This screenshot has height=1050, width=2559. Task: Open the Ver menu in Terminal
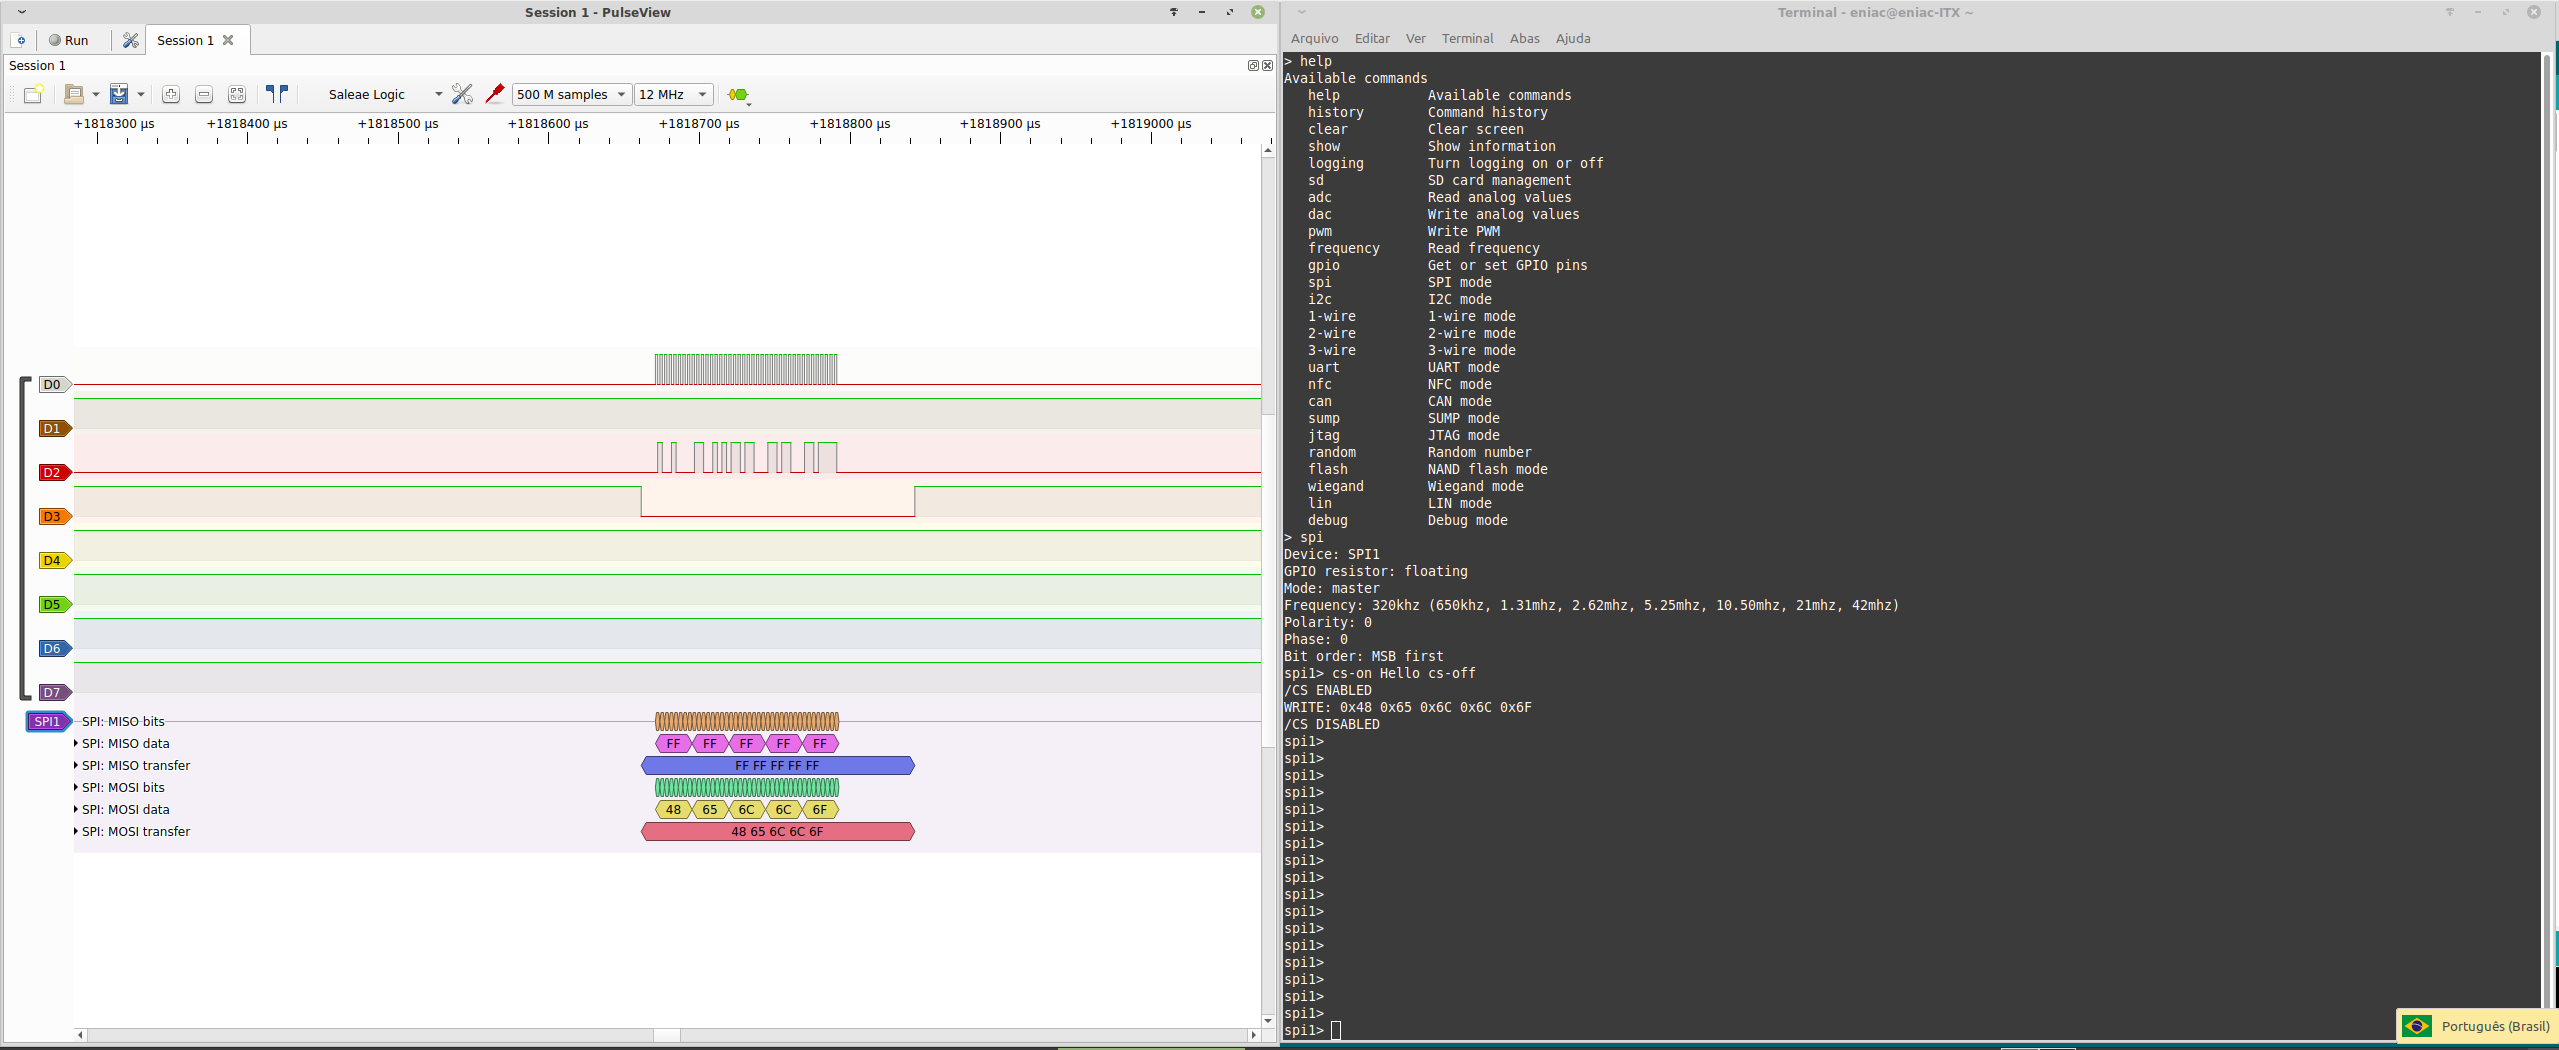(1415, 38)
